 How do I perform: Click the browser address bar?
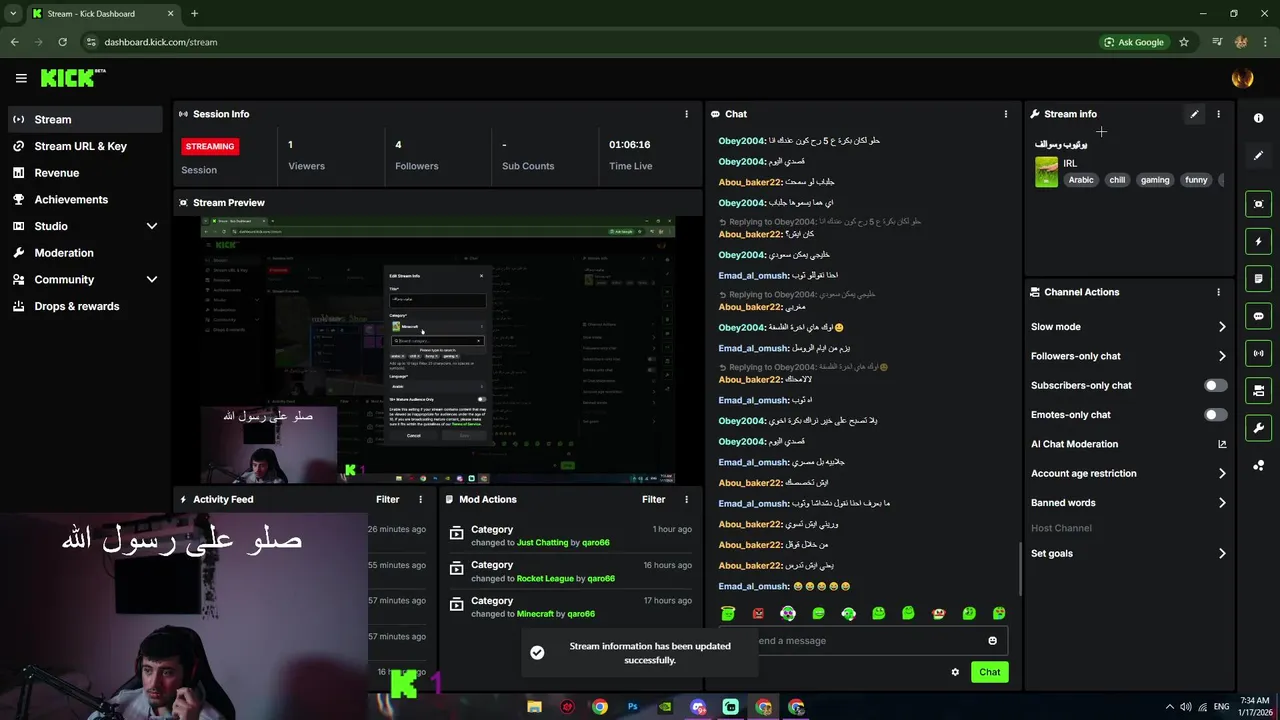click(590, 42)
